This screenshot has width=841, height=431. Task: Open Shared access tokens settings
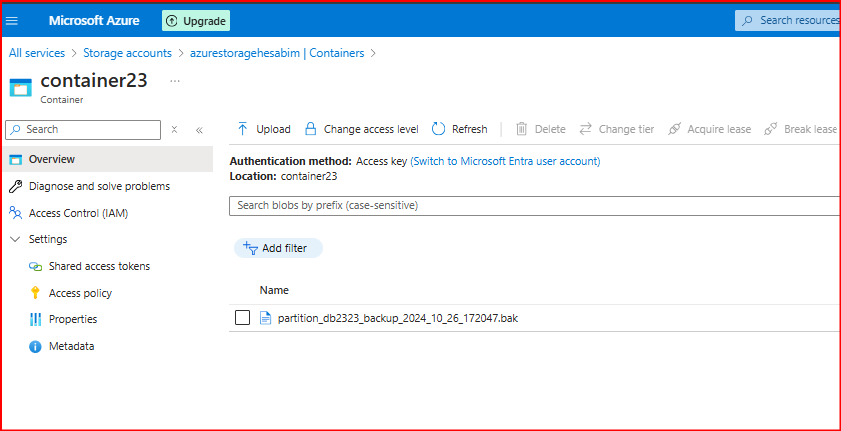click(x=99, y=267)
